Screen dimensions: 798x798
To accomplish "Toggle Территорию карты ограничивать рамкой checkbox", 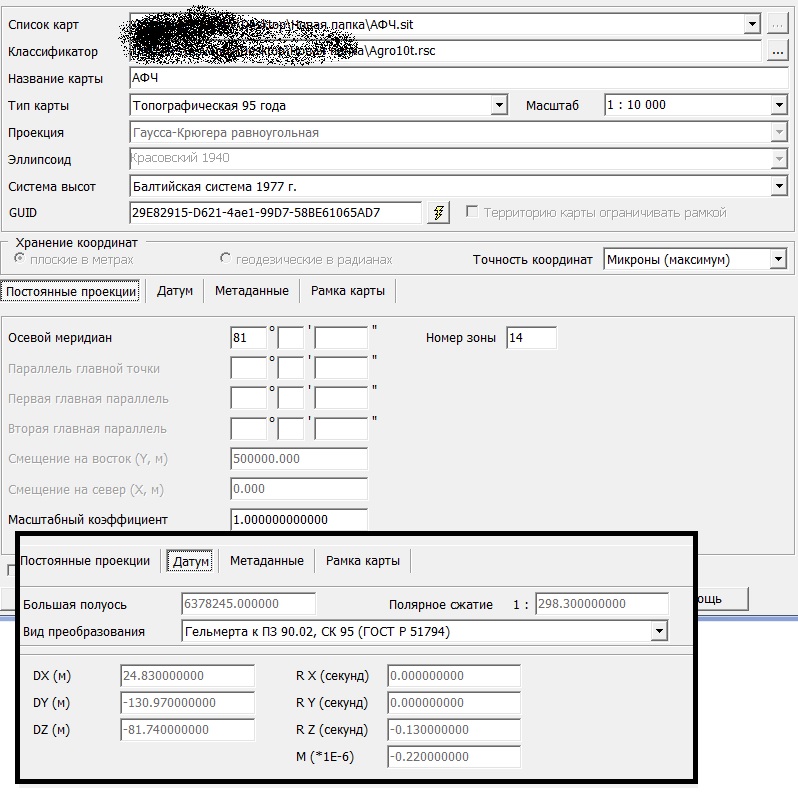I will 472,211.
